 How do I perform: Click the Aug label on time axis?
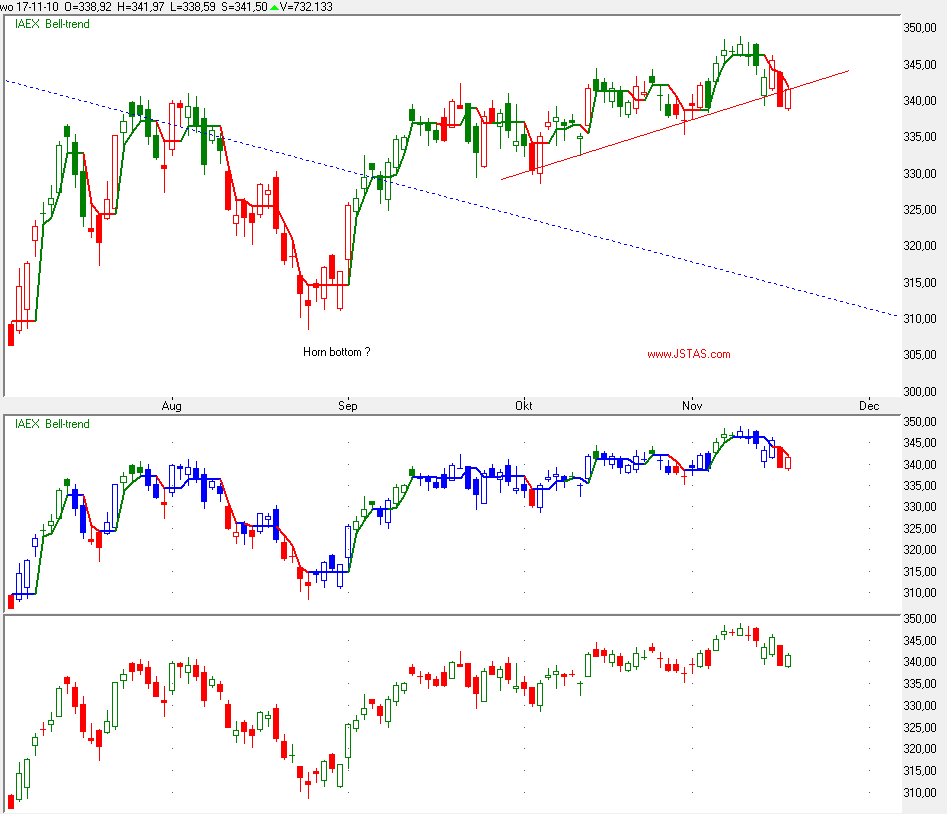(172, 406)
